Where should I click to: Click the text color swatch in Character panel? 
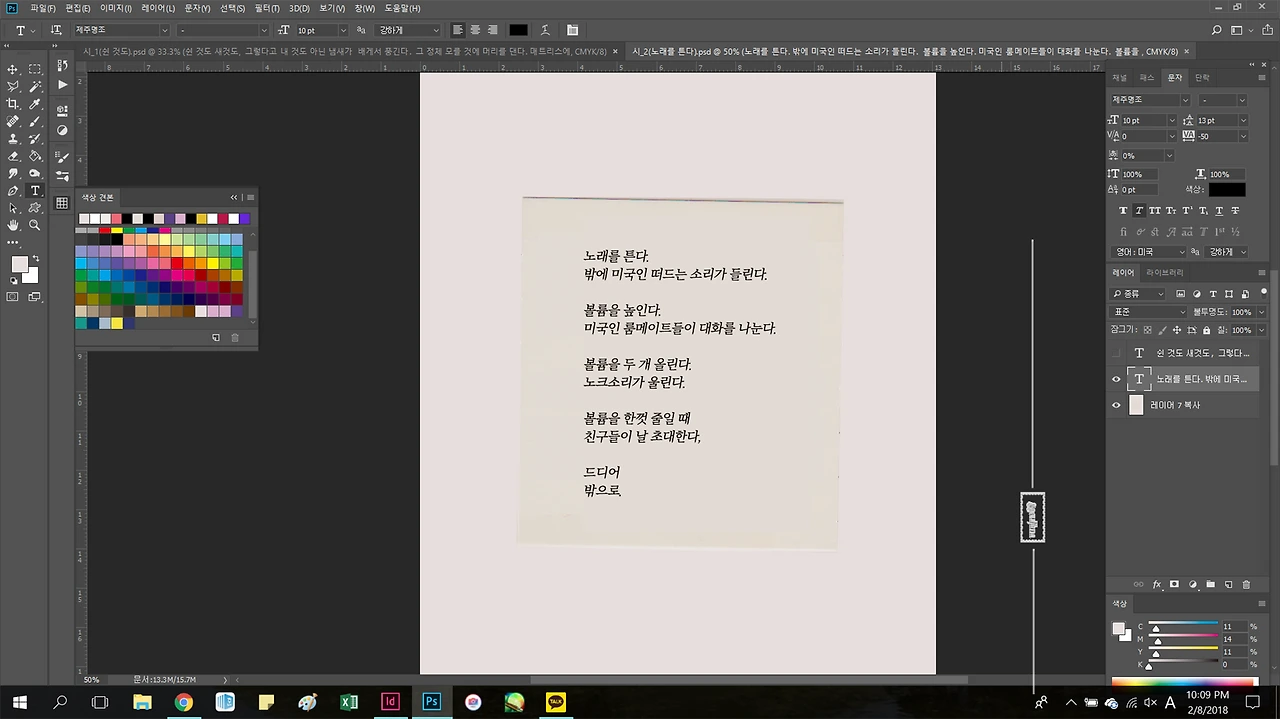[1227, 189]
